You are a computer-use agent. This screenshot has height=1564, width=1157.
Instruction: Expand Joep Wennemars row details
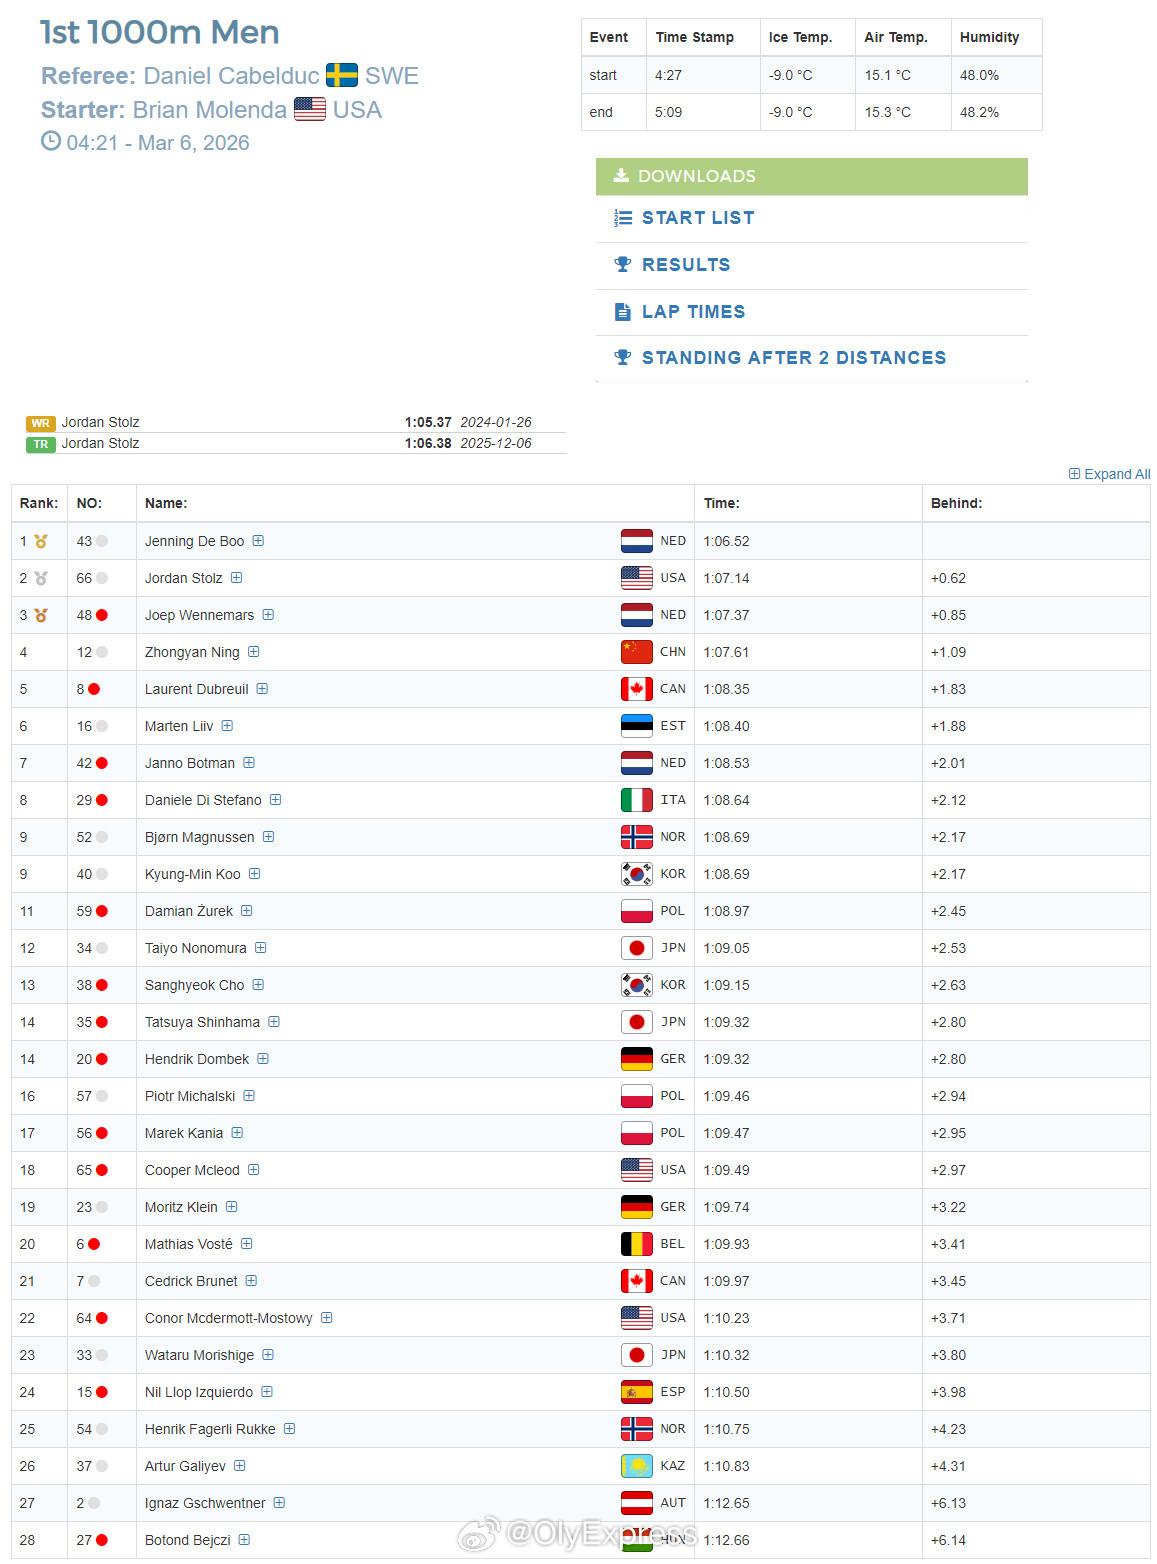tap(268, 615)
